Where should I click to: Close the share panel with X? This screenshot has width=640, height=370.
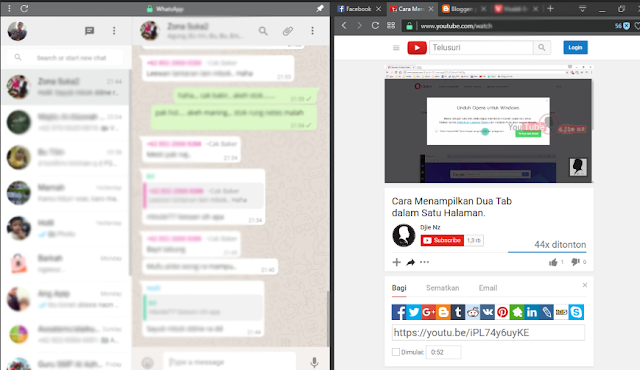pyautogui.click(x=584, y=285)
